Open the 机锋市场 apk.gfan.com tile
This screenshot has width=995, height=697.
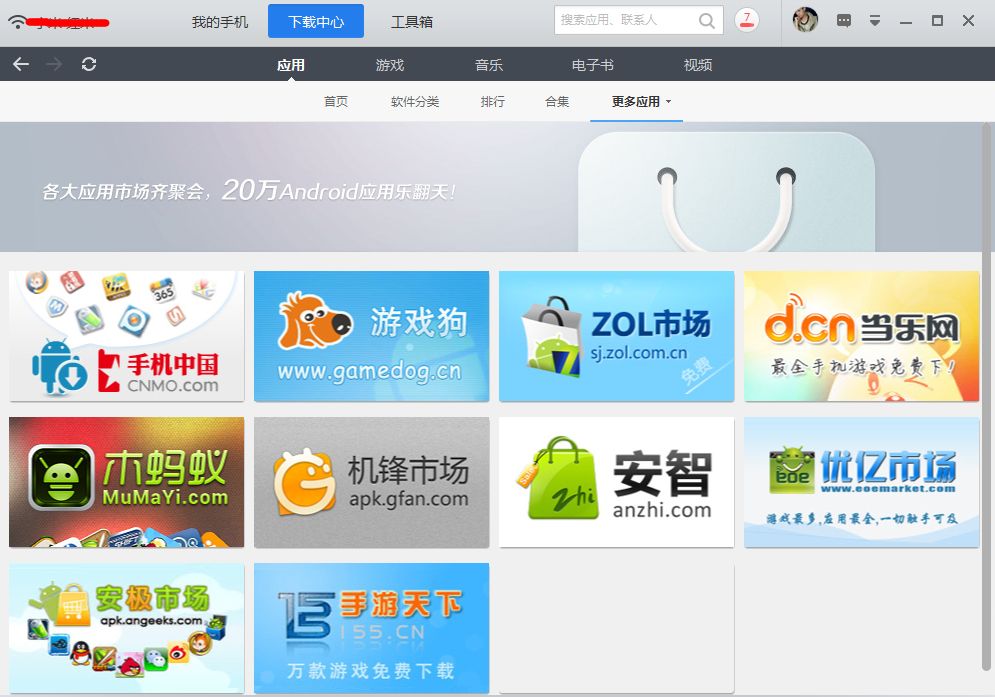click(x=371, y=482)
